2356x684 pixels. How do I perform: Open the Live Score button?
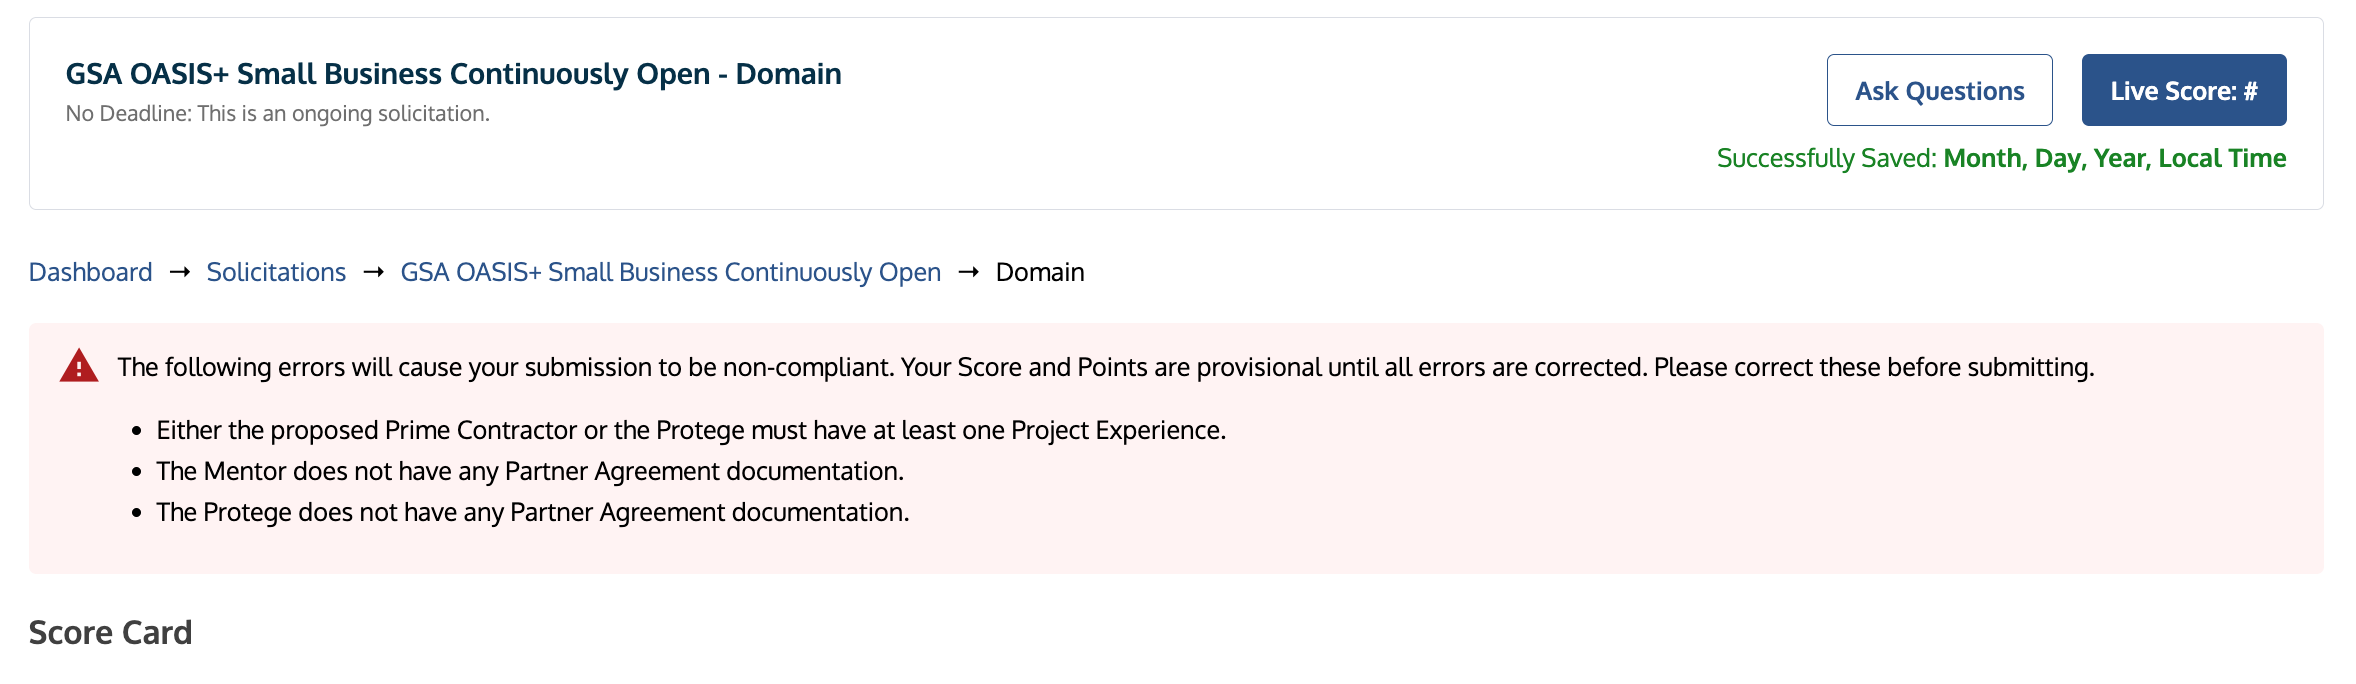(x=2184, y=90)
